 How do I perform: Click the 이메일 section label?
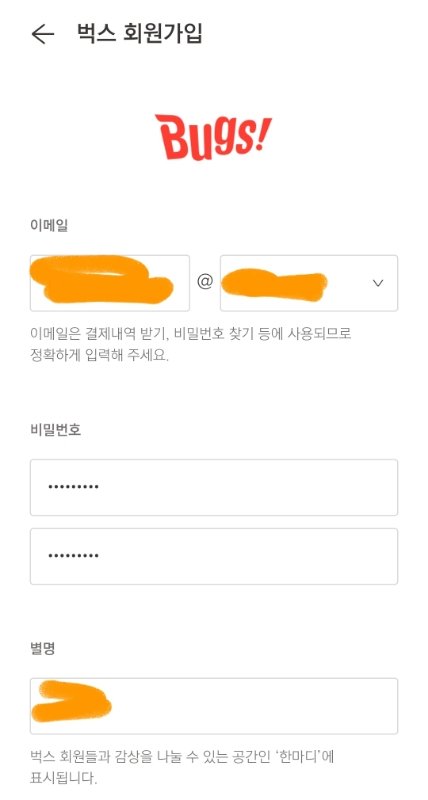click(x=49, y=226)
